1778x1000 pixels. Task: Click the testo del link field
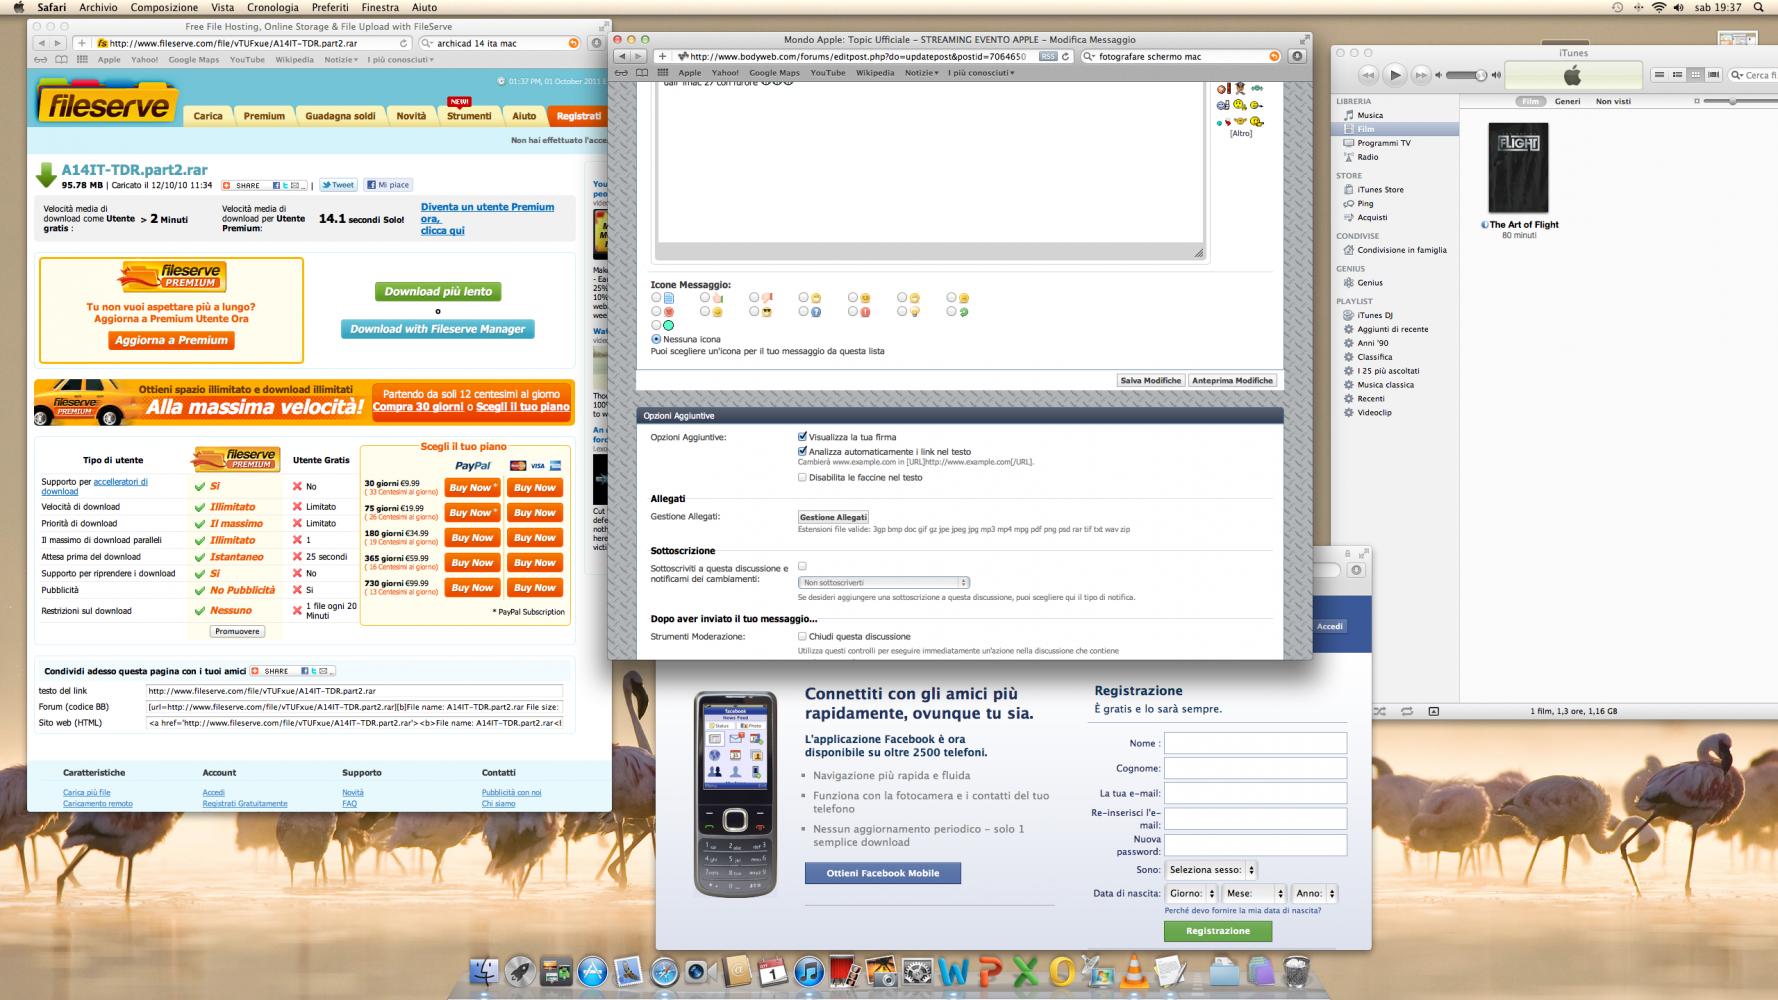[x=354, y=691]
